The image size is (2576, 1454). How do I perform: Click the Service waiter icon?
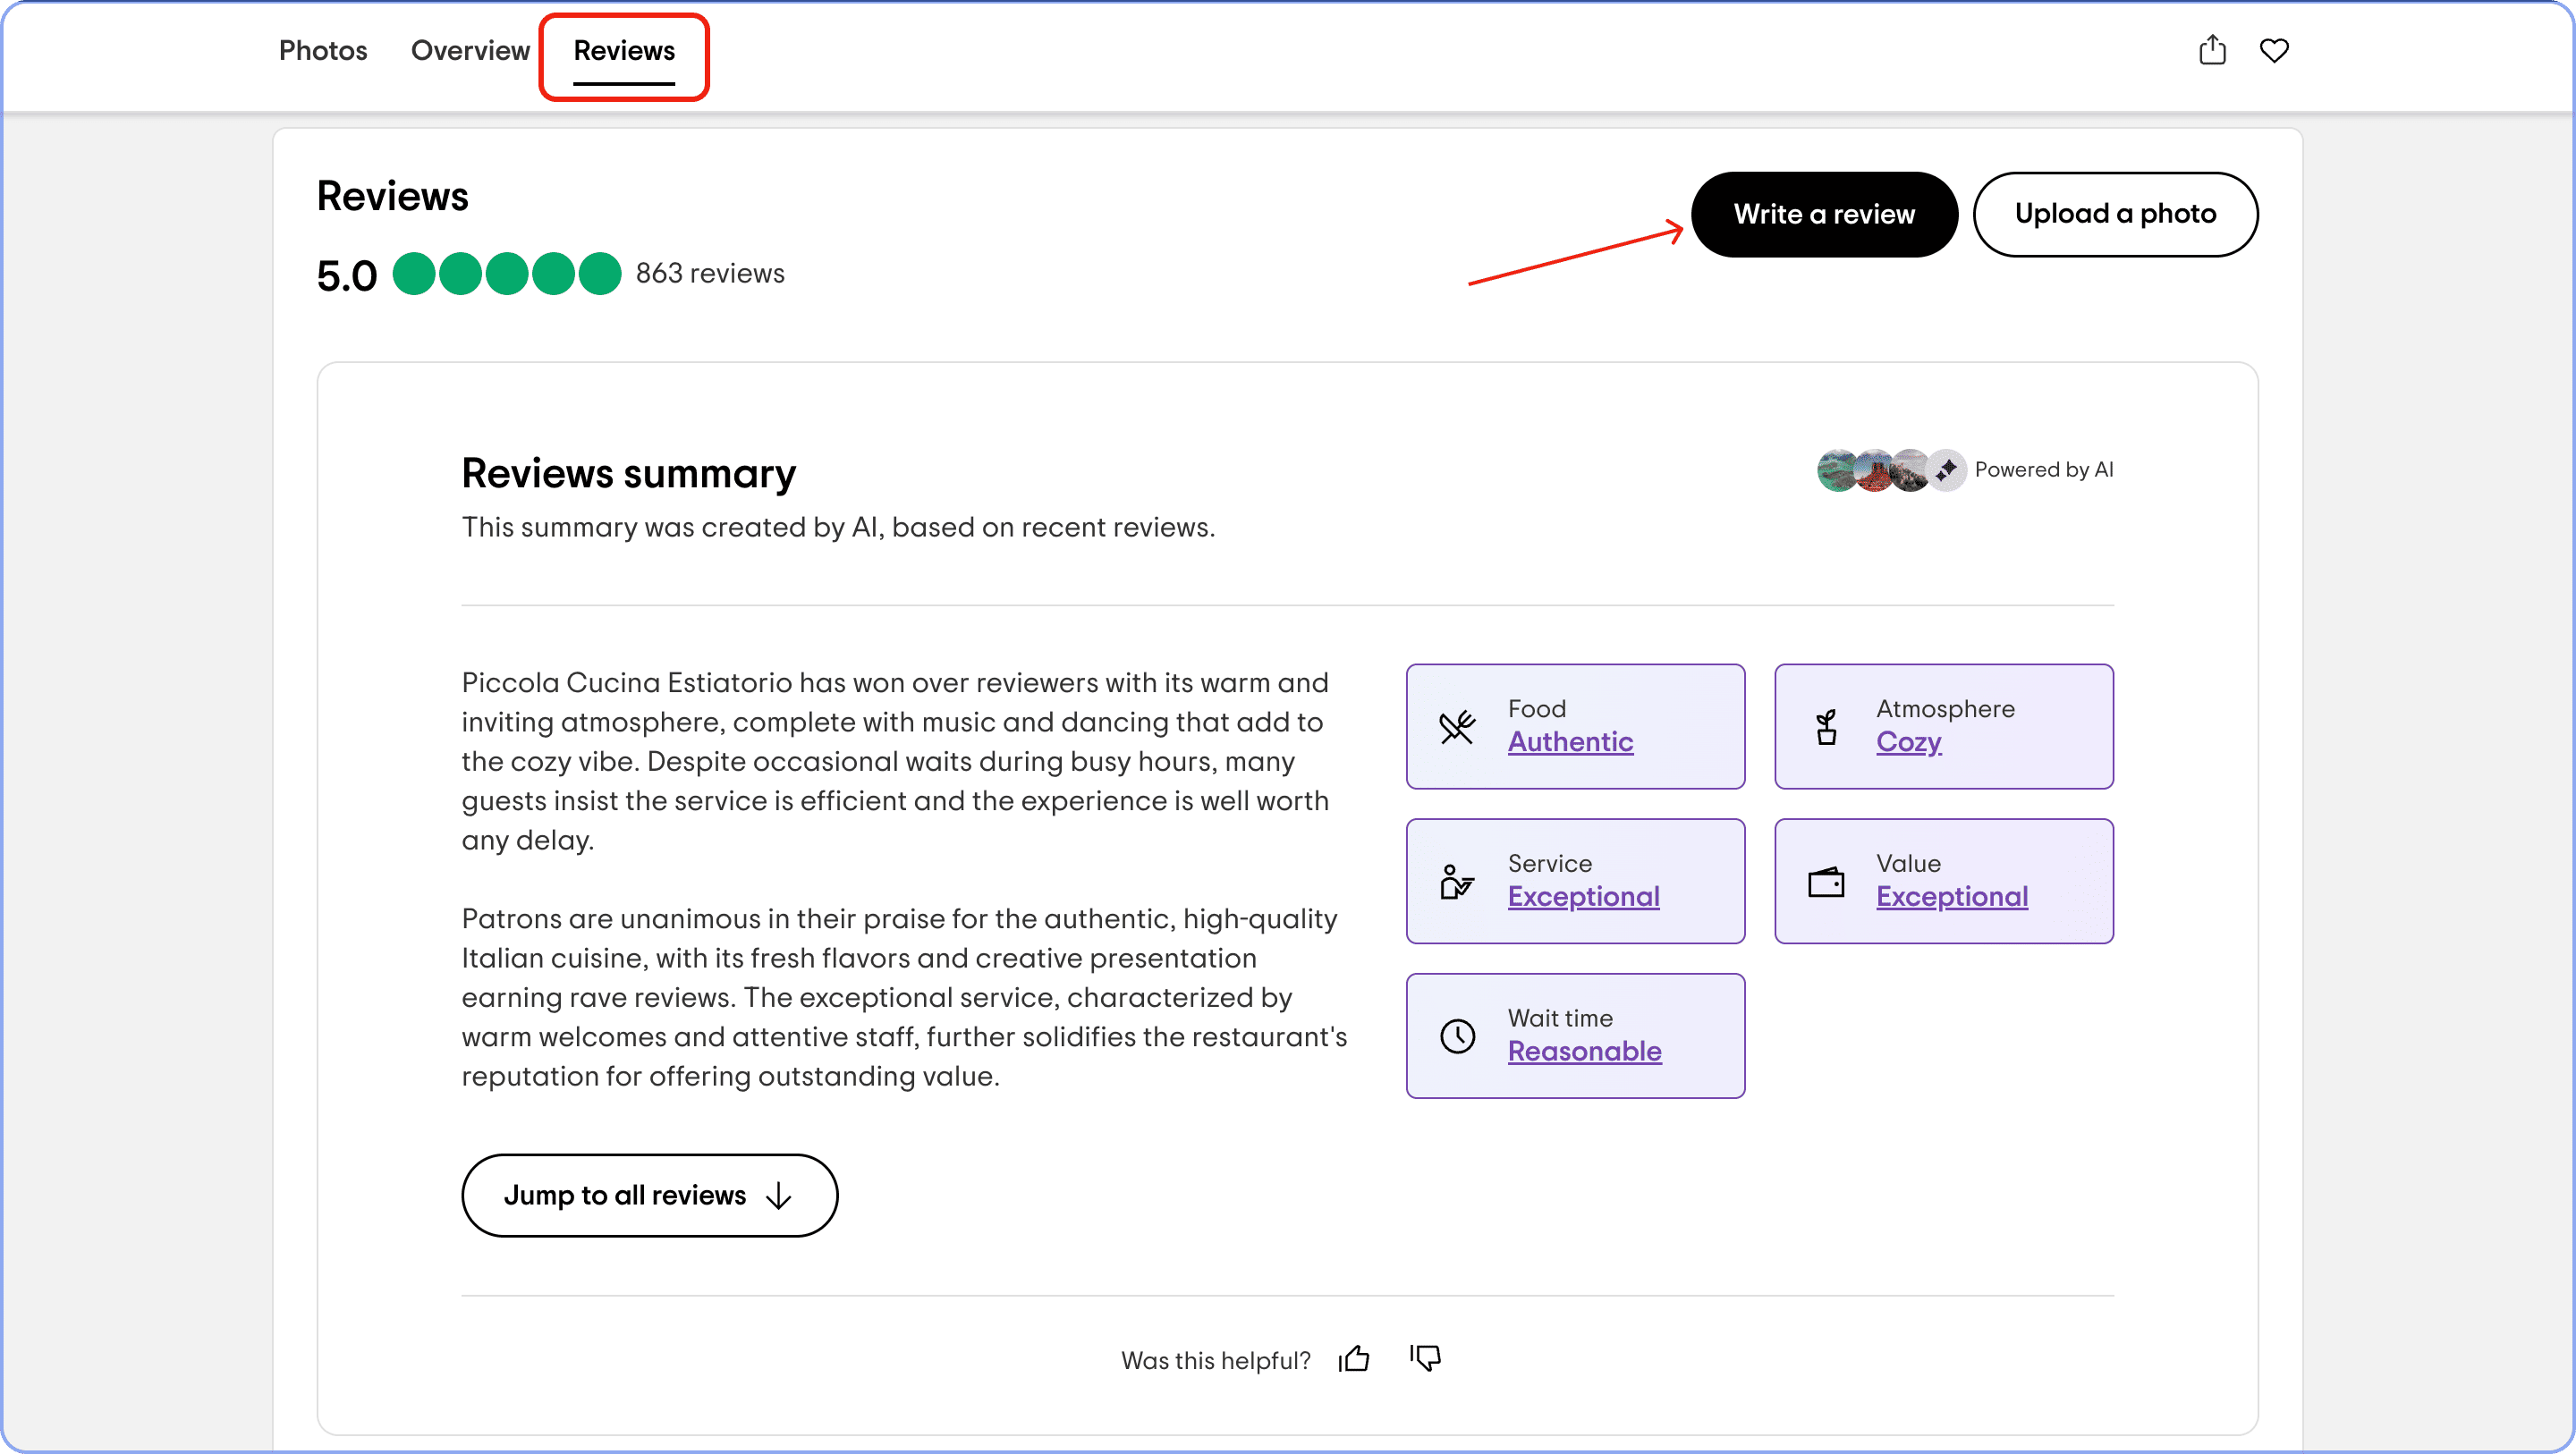click(1457, 882)
